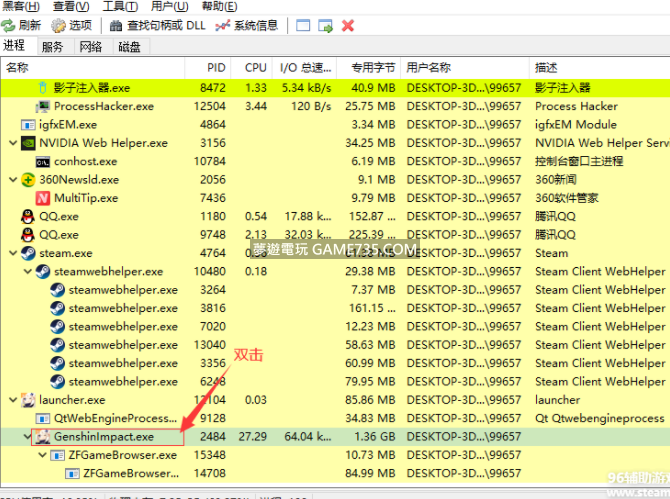Viewport: 670px width, 499px height.
Task: Select QQ.exe penguin icon with PID 1180
Action: pos(28,217)
